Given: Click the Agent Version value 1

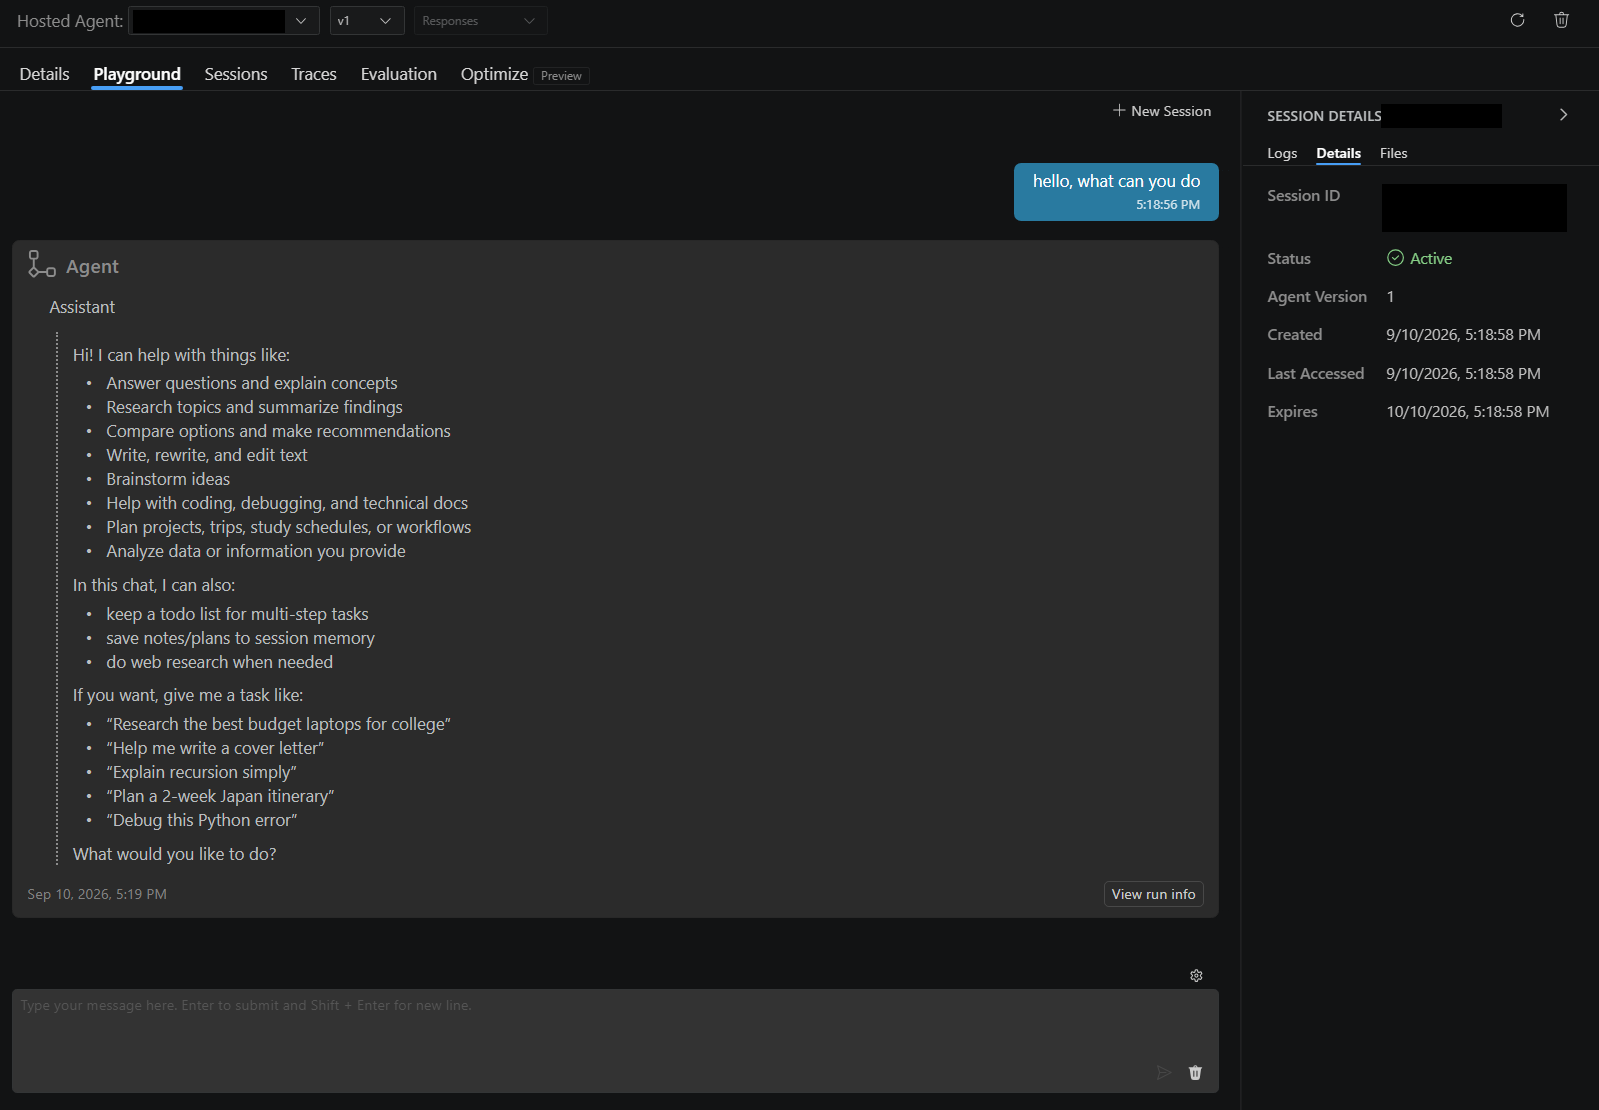Looking at the screenshot, I should pyautogui.click(x=1390, y=297).
